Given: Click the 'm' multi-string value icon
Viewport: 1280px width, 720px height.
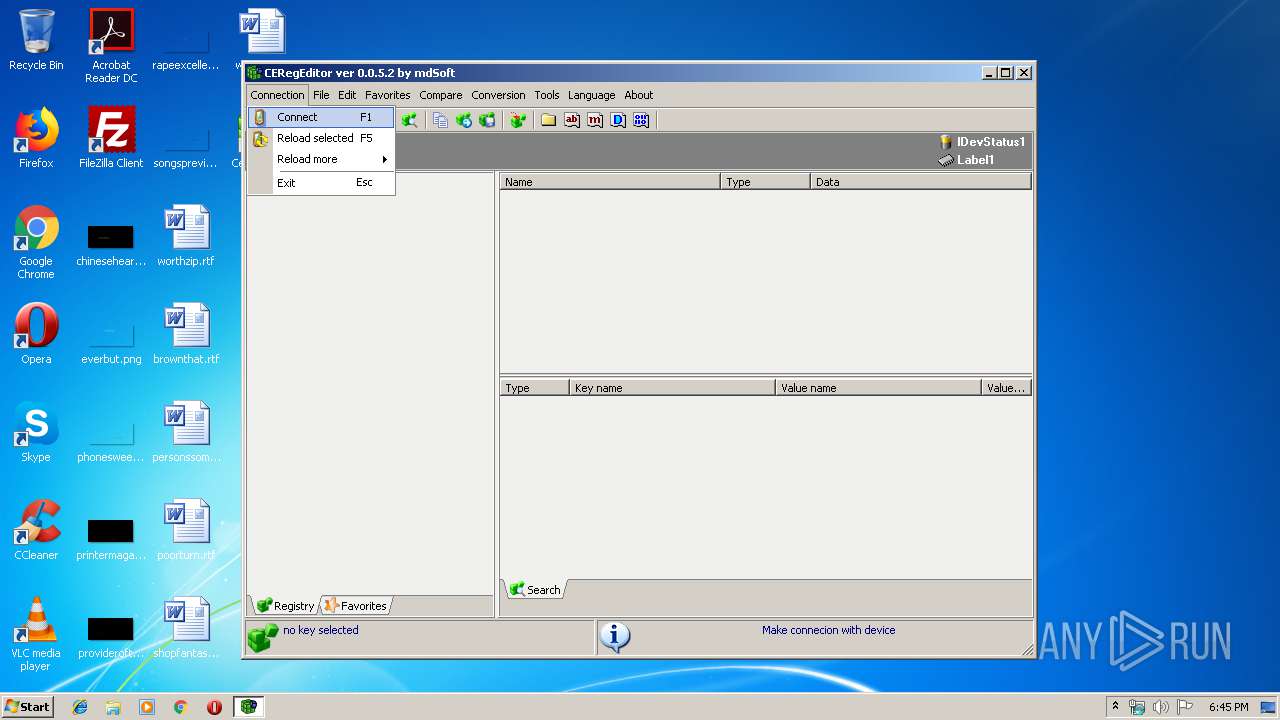Looking at the screenshot, I should (x=595, y=120).
